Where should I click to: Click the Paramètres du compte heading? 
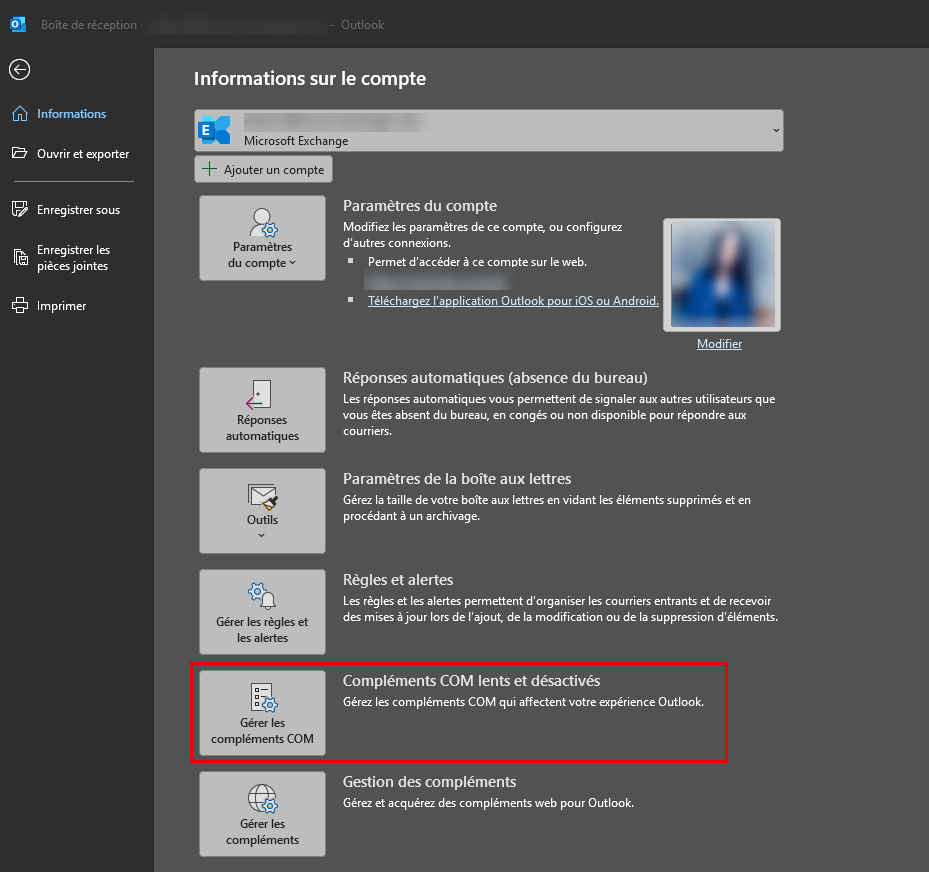click(419, 206)
